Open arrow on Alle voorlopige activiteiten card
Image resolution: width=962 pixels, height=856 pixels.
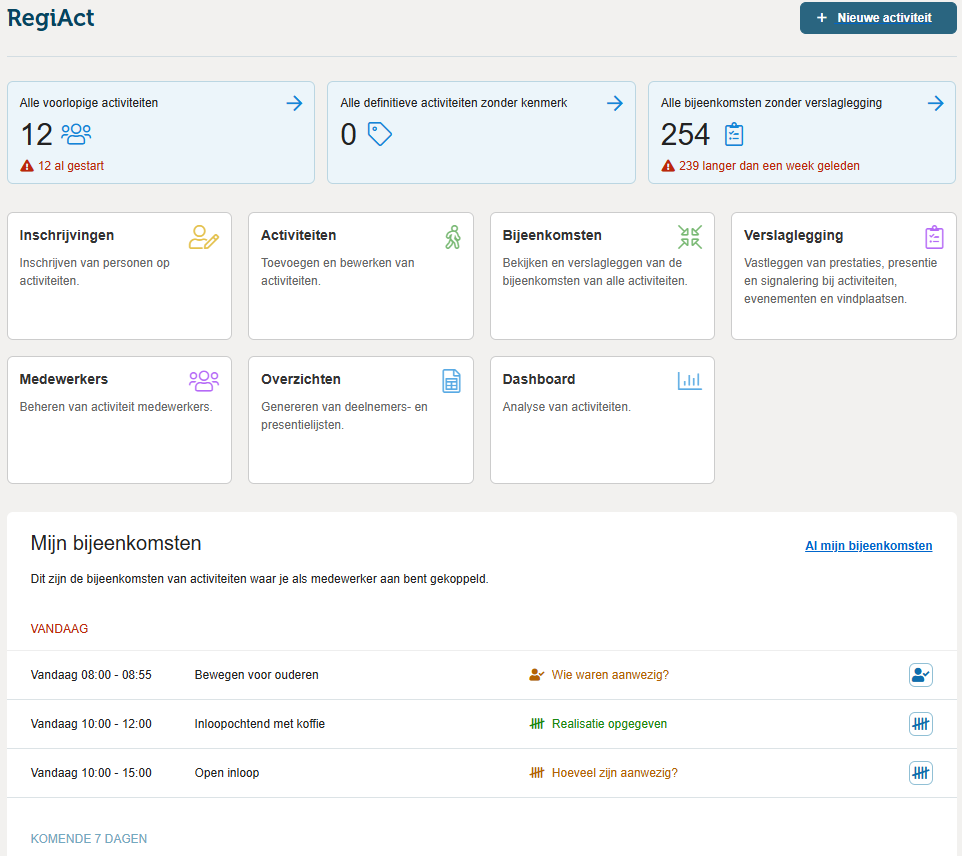[x=294, y=103]
